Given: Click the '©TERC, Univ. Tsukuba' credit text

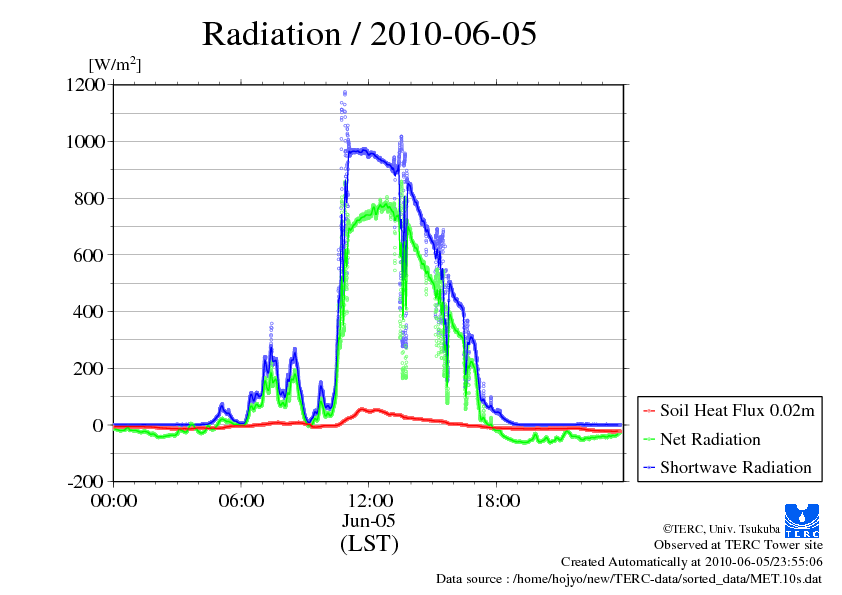Looking at the screenshot, I should [x=721, y=529].
